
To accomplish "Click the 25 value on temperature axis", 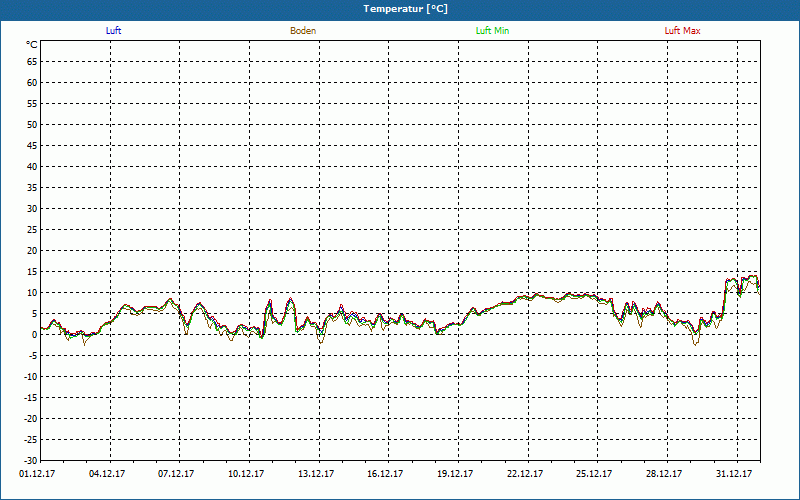I will [32, 230].
